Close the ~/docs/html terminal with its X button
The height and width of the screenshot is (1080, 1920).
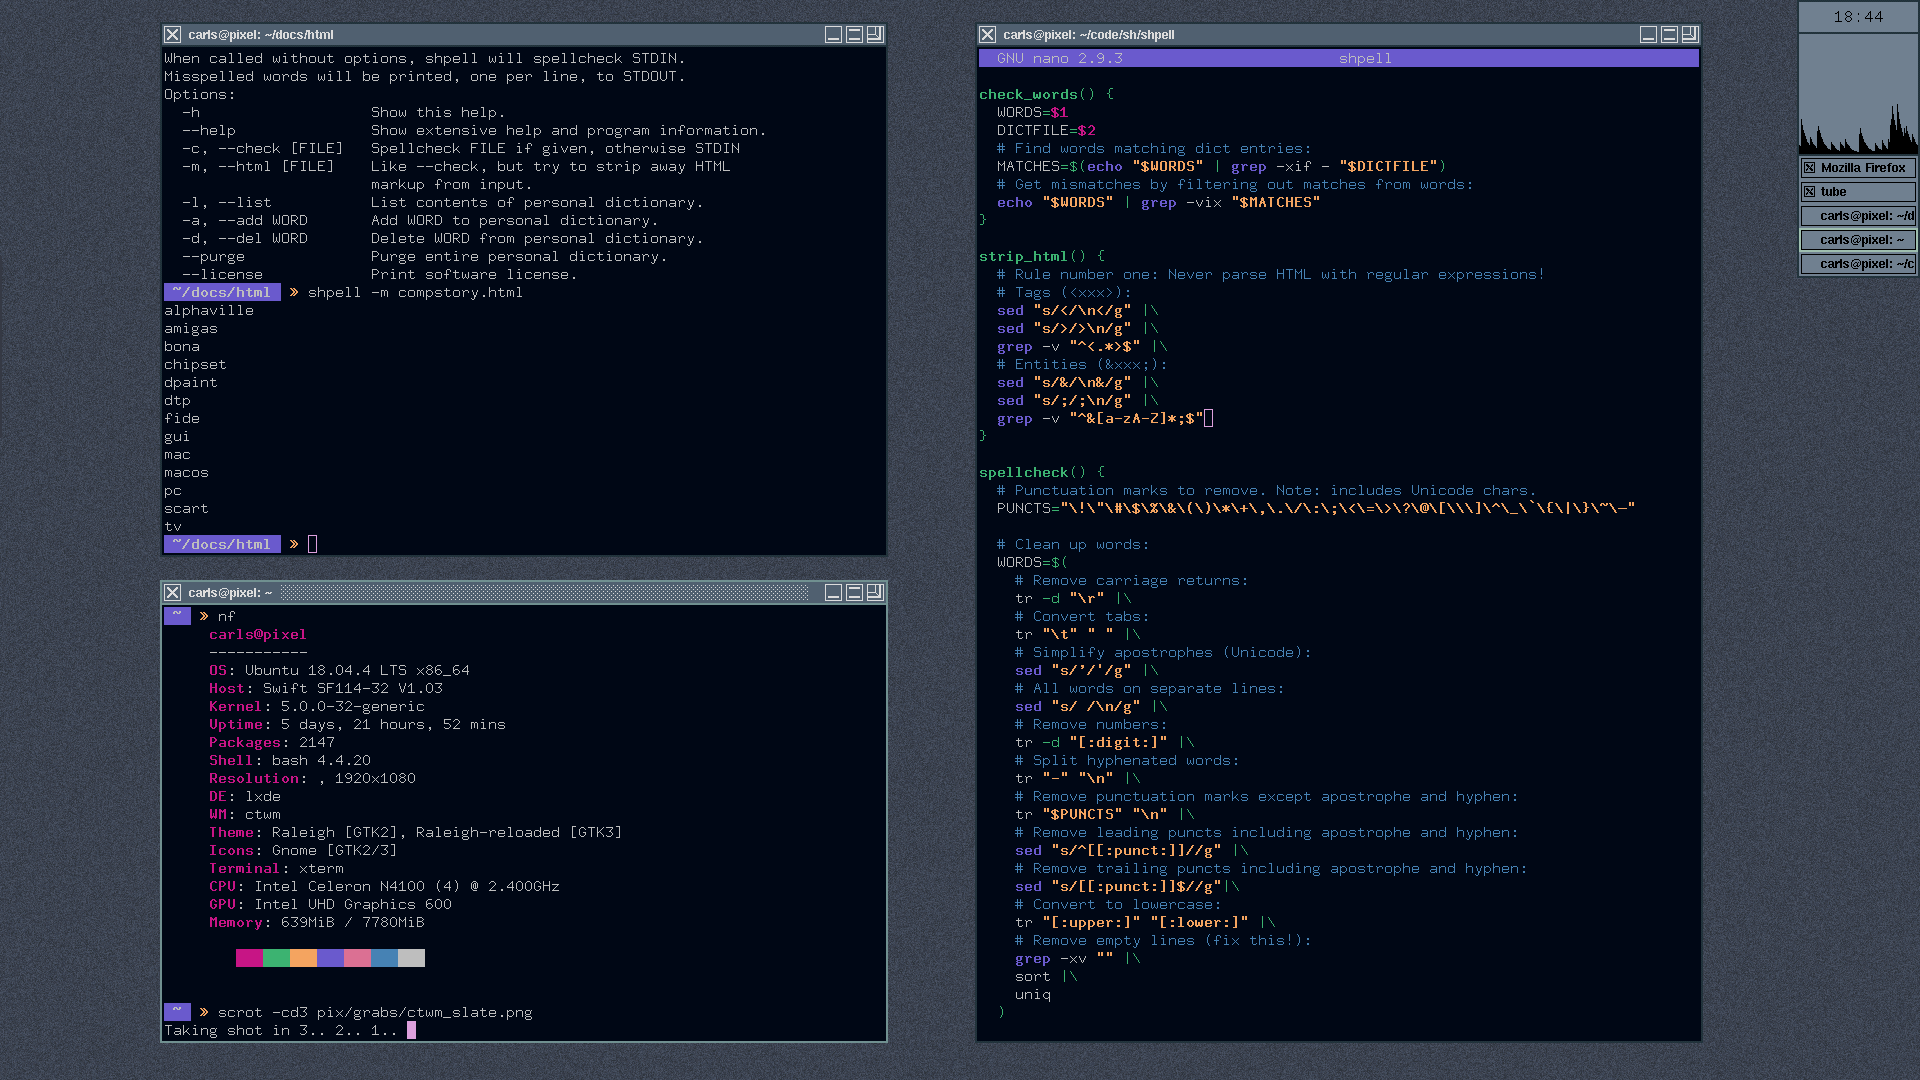pos(173,35)
